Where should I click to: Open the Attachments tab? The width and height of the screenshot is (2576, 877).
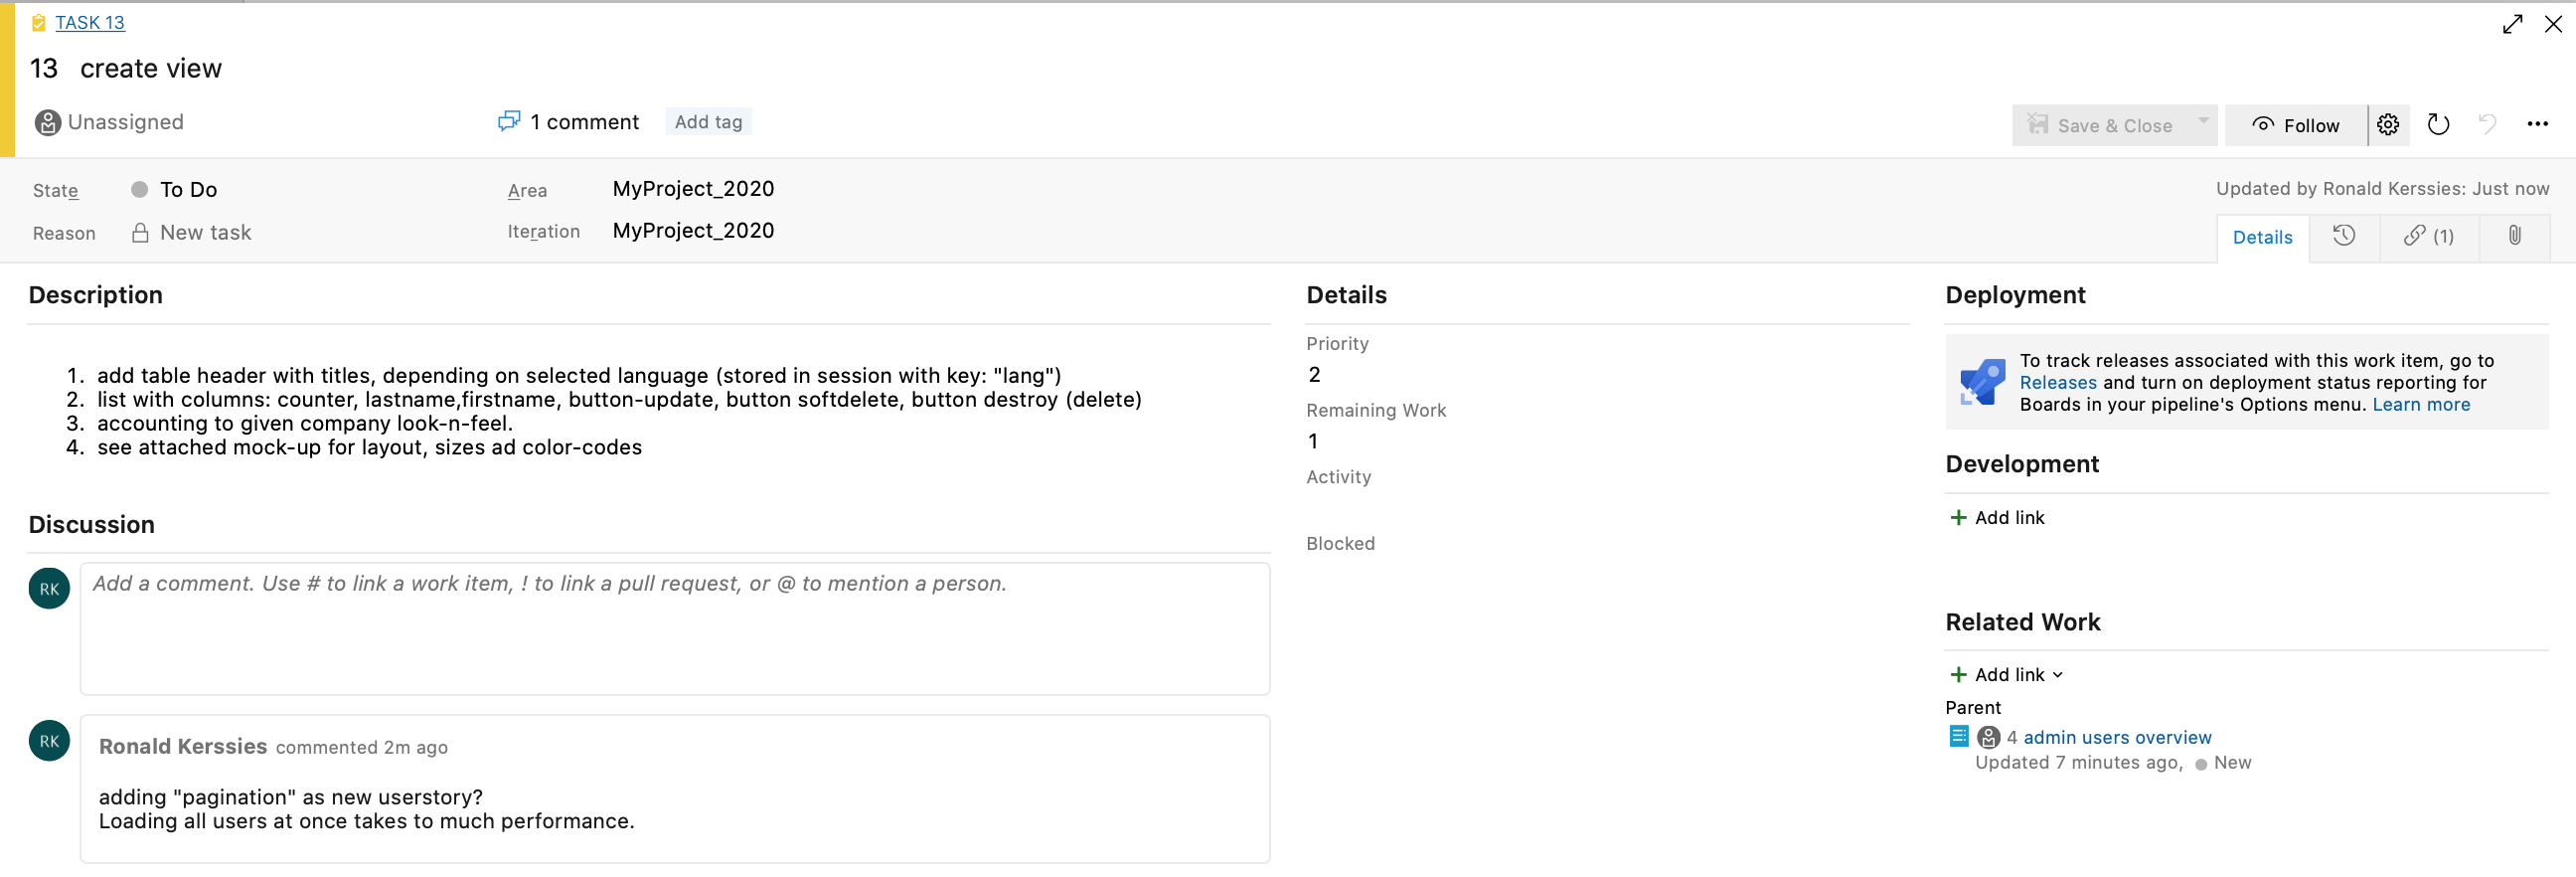click(x=2514, y=236)
